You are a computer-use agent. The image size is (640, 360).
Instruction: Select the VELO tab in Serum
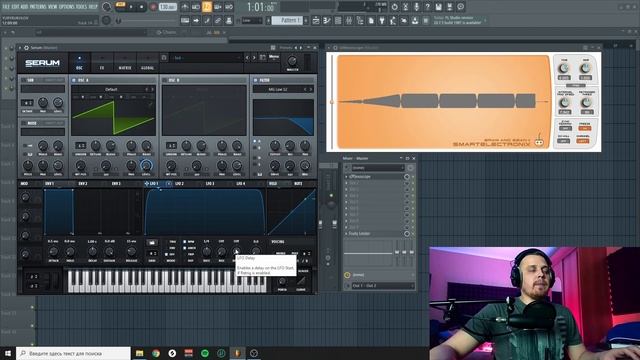[273, 184]
